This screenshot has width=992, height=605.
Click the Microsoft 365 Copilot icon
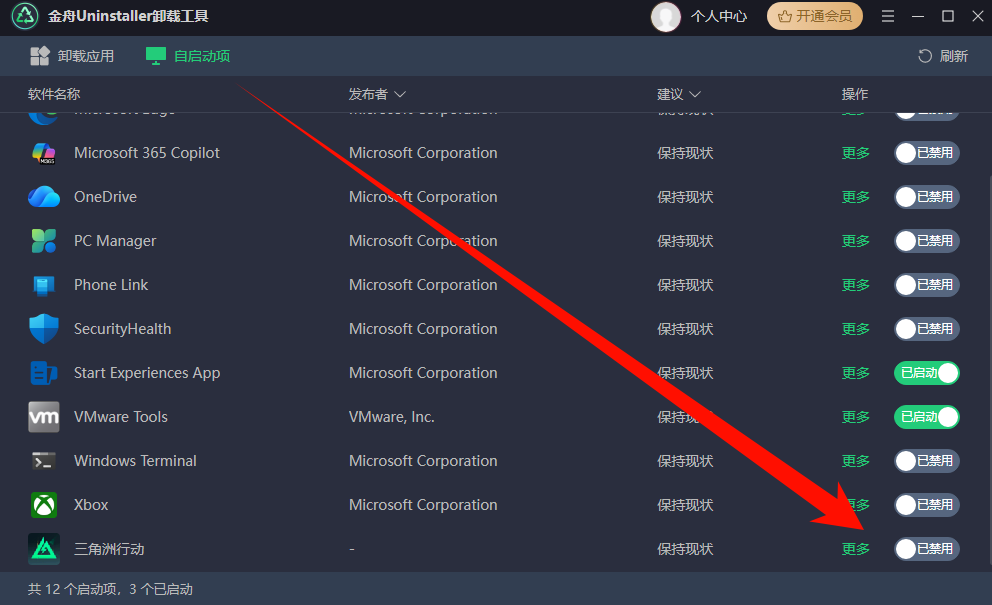[44, 153]
